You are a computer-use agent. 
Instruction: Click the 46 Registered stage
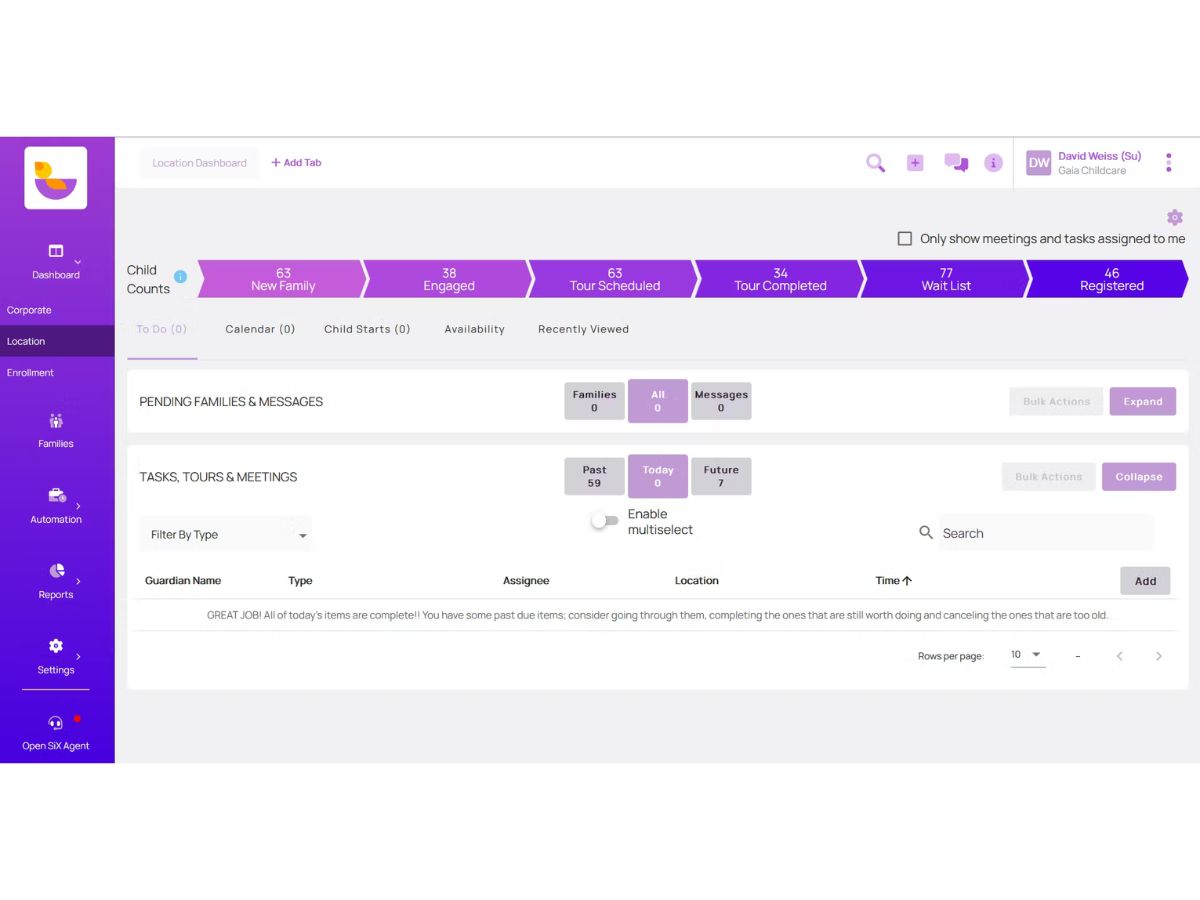(1110, 279)
